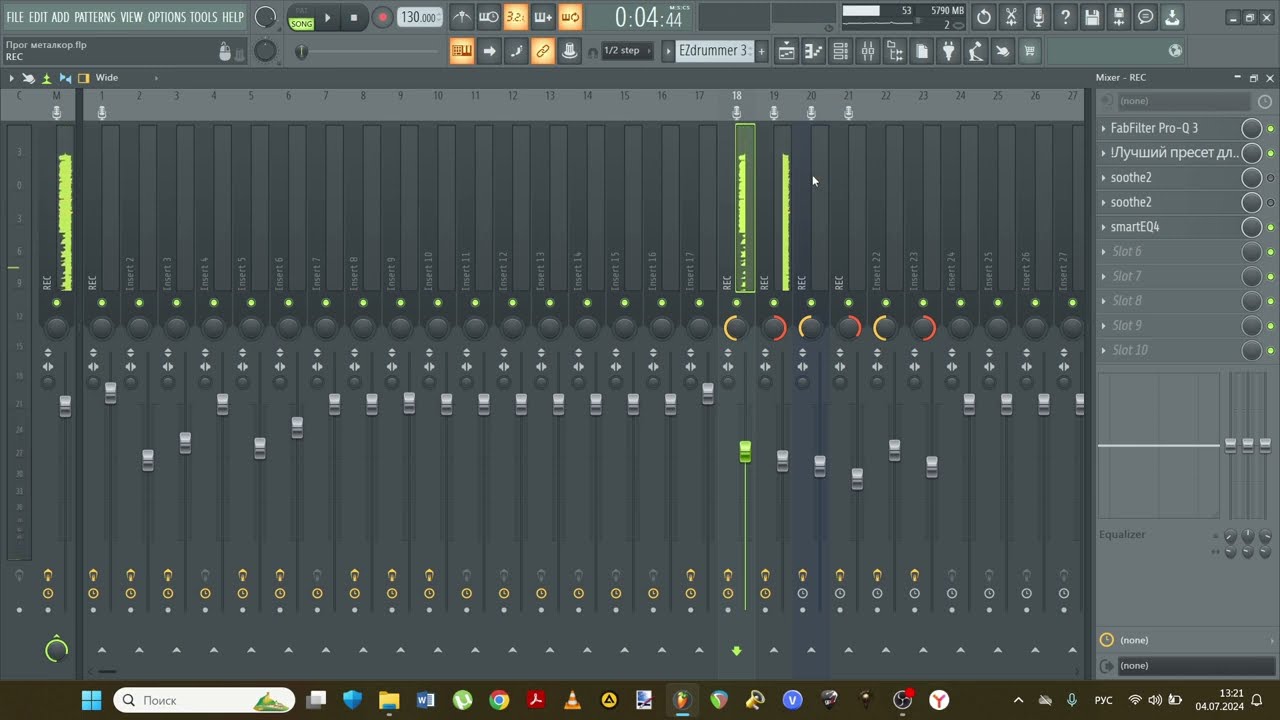Switch the PAT/SONG mode button
The image size is (1280, 720).
(x=301, y=18)
